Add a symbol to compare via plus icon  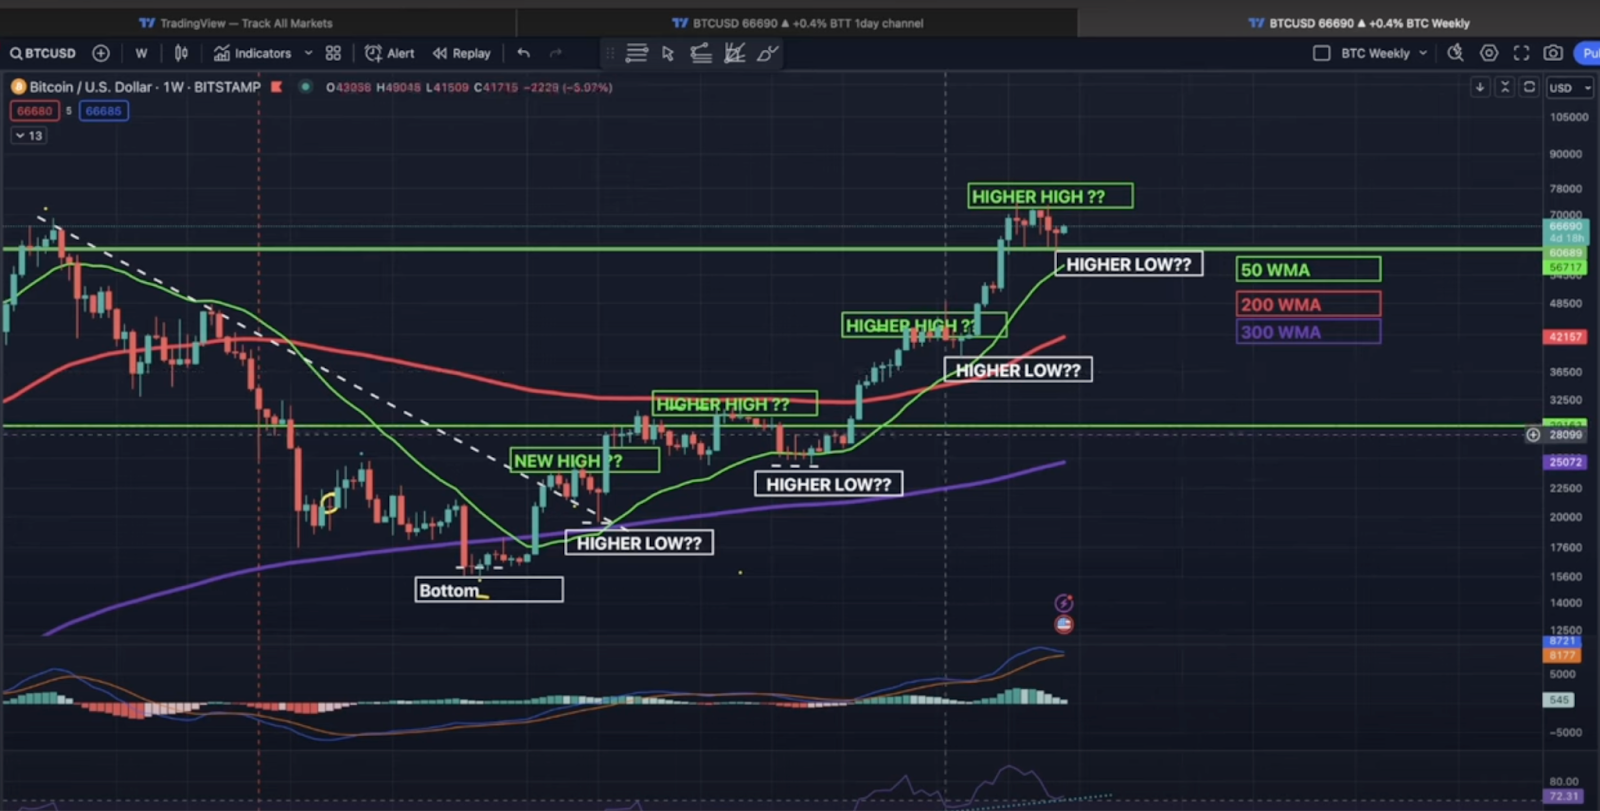click(101, 53)
